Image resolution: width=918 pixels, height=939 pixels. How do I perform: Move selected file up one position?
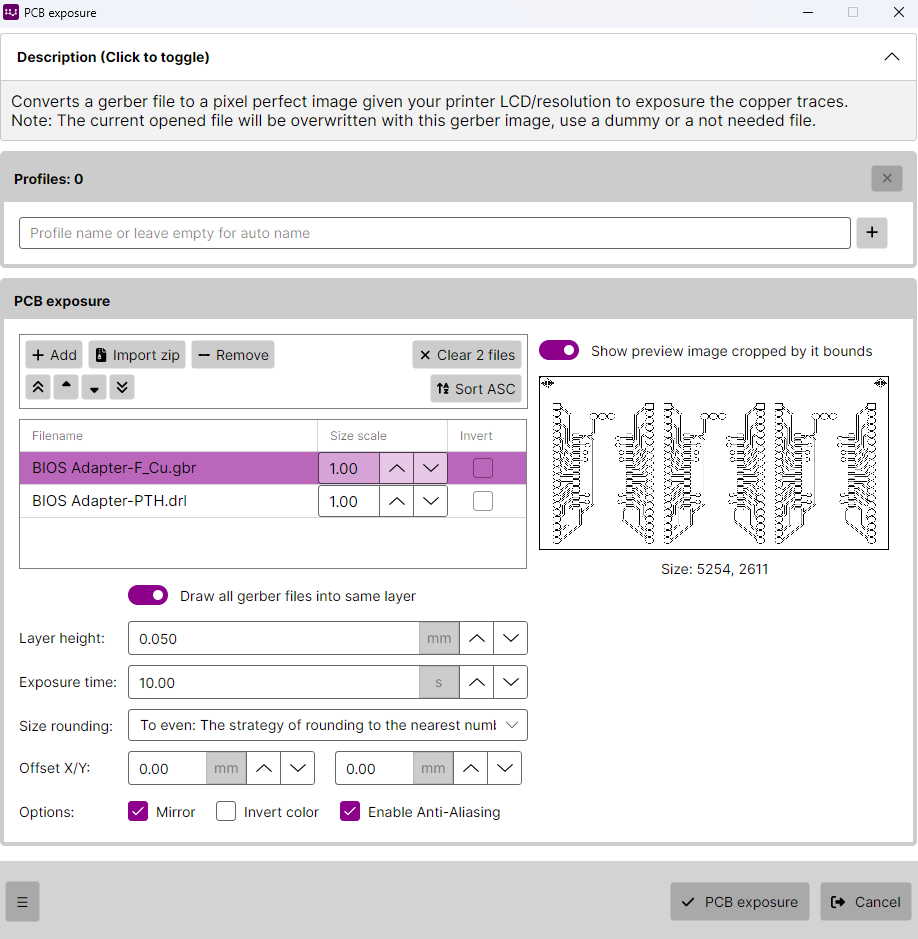pyautogui.click(x=66, y=387)
